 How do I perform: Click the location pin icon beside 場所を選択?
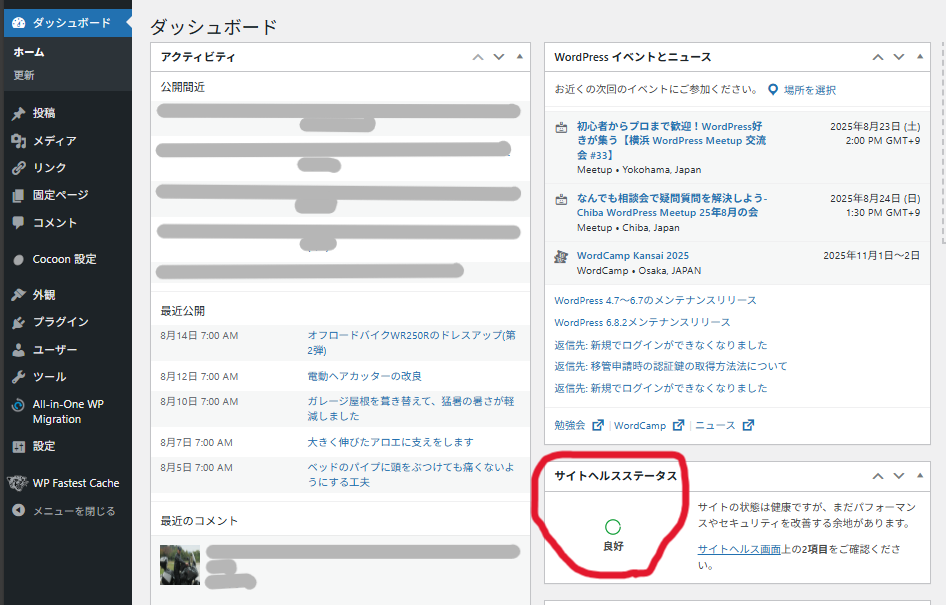pos(773,90)
